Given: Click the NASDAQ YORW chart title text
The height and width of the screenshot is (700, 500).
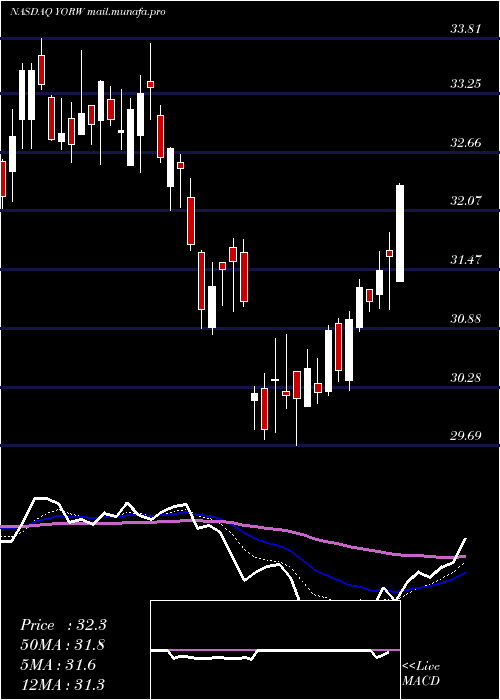Looking at the screenshot, I should pyautogui.click(x=88, y=12).
